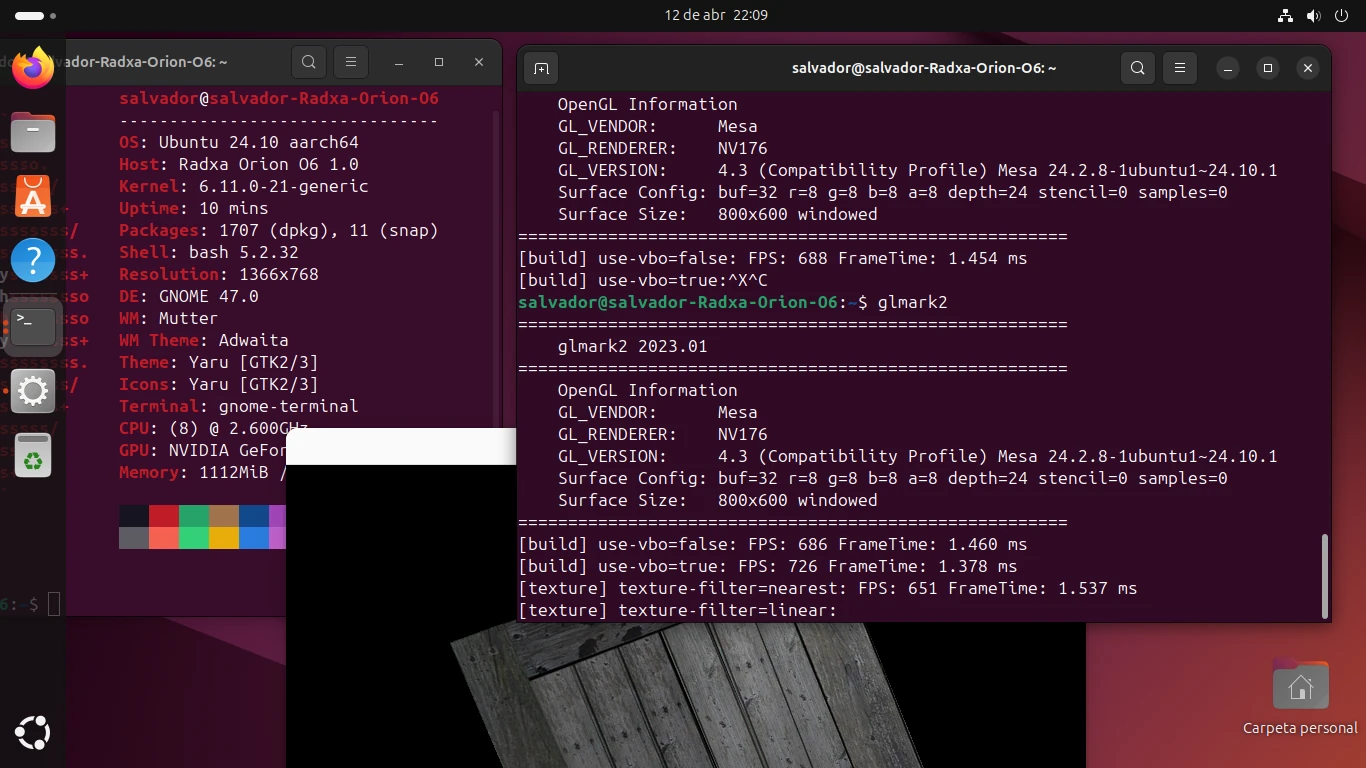Click left terminal vertical scrollbar

(x=497, y=270)
